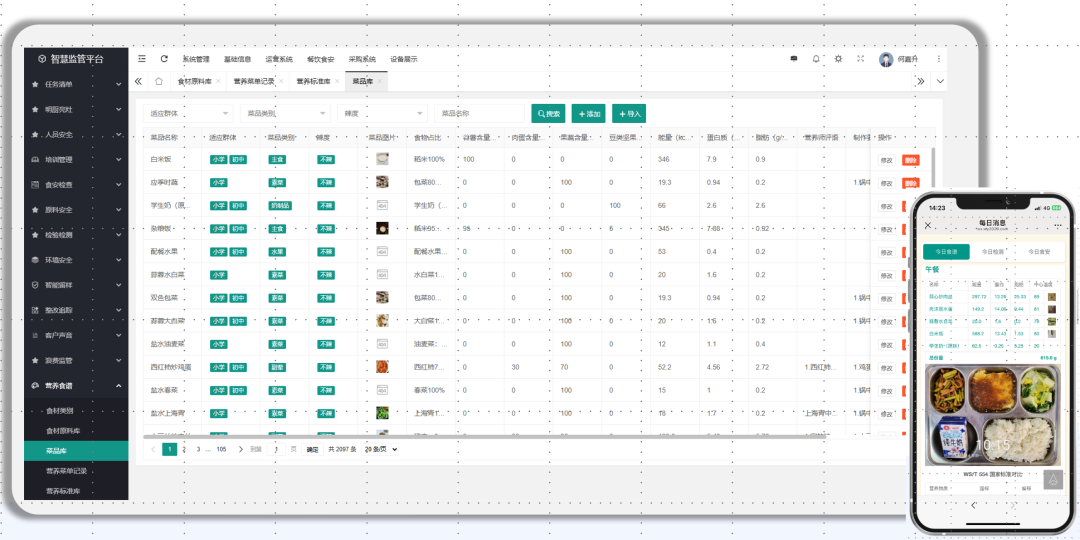Open the phone page's three-dot menu
This screenshot has height=540, width=1080.
click(1058, 225)
